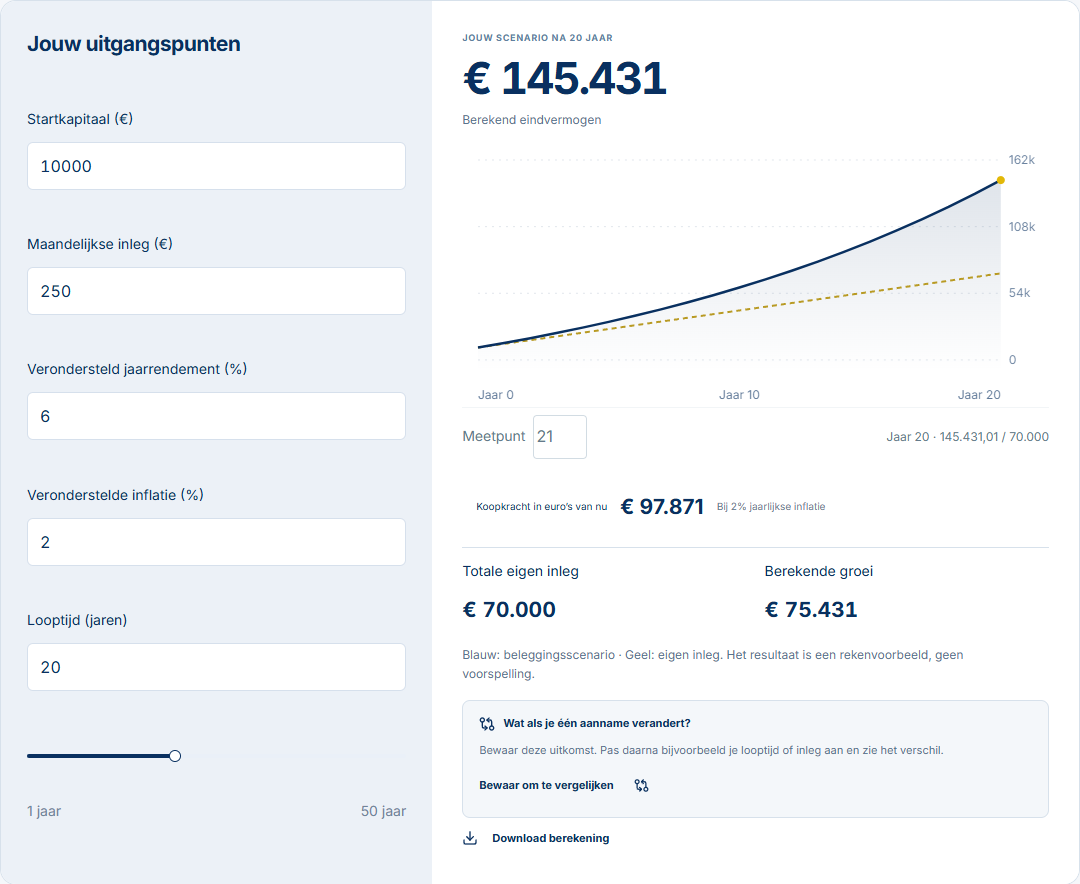Click the '50 jaar' slider maximum label
This screenshot has height=884, width=1080.
384,811
